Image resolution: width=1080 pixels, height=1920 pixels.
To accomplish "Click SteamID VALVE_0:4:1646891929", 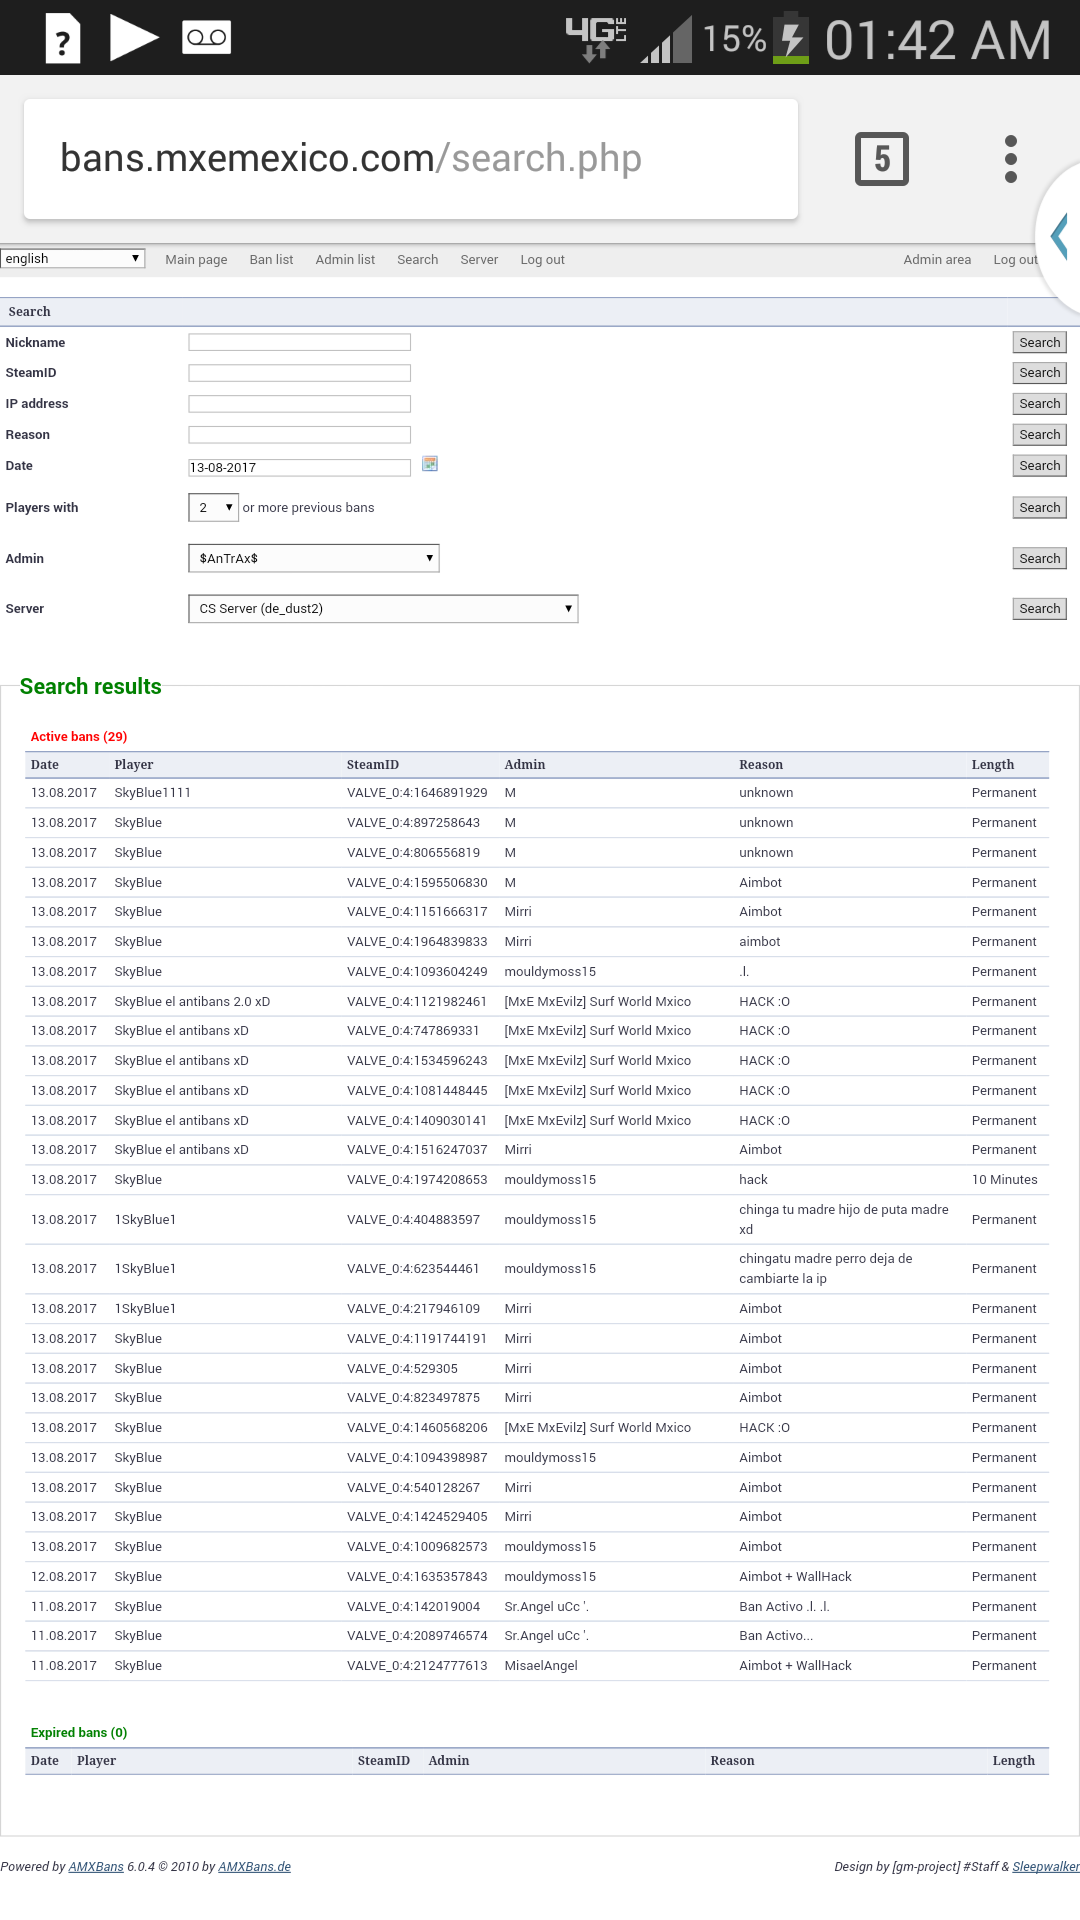I will point(417,793).
